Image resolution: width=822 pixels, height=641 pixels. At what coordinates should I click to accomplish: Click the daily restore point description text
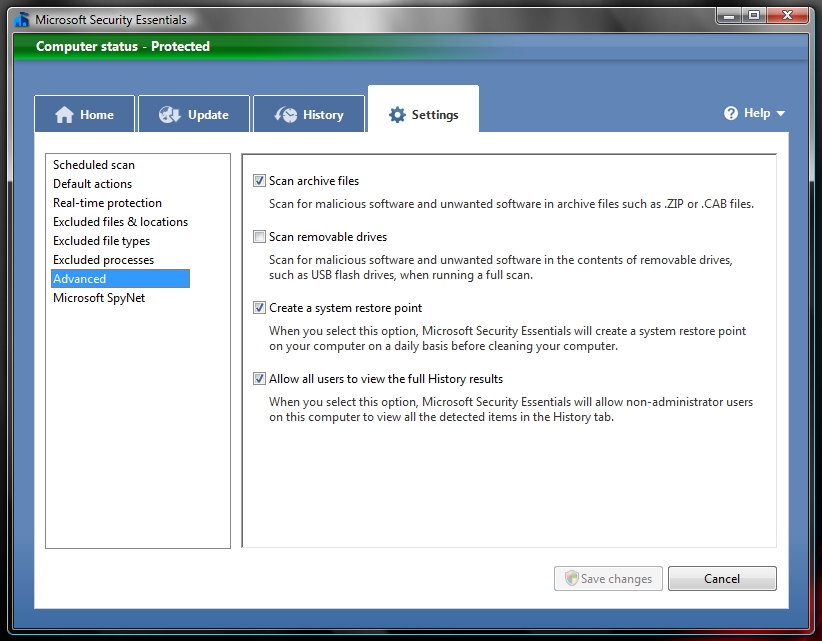507,338
